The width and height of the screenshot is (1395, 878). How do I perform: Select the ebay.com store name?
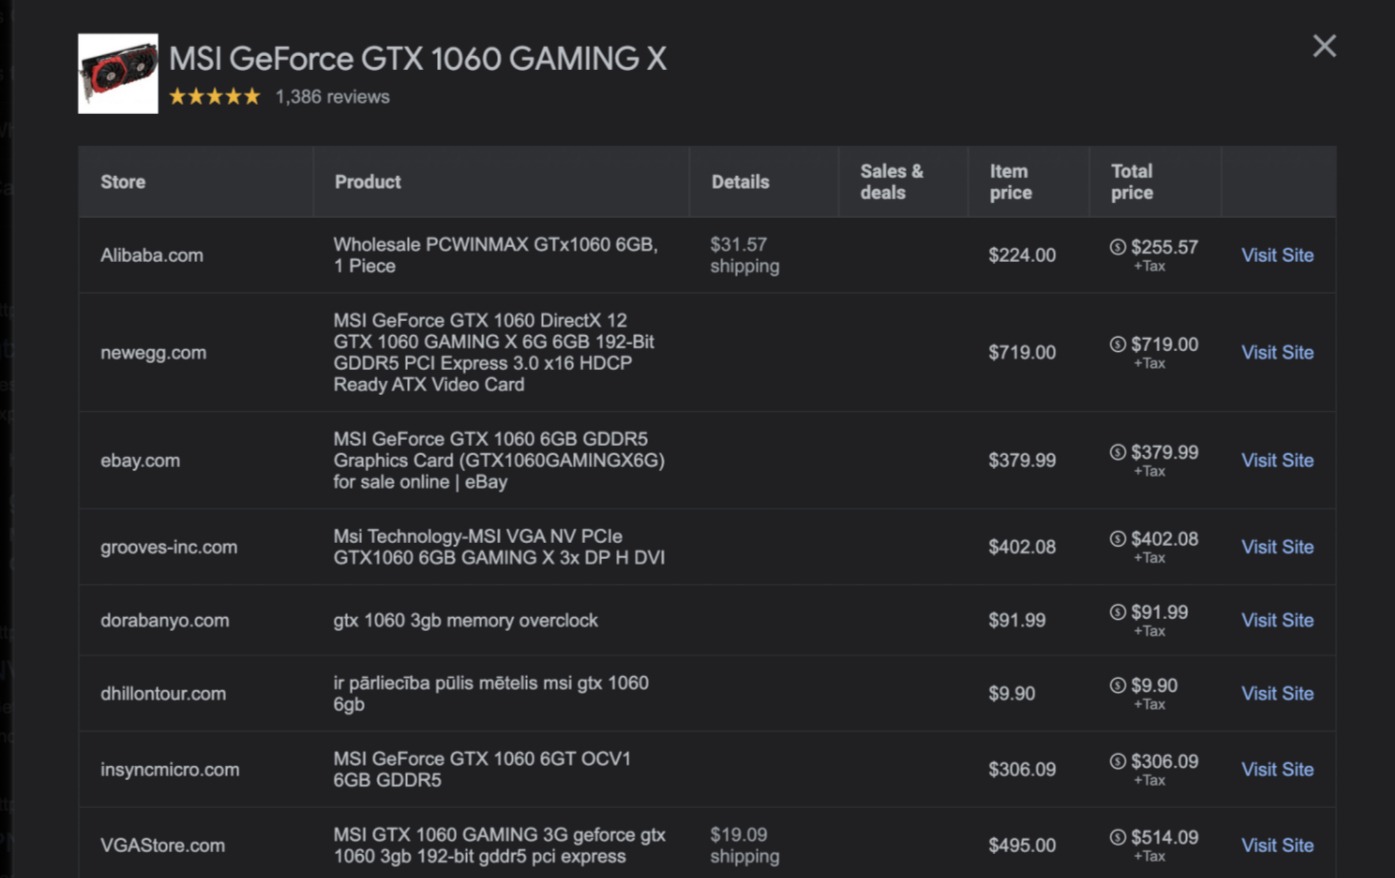(140, 460)
